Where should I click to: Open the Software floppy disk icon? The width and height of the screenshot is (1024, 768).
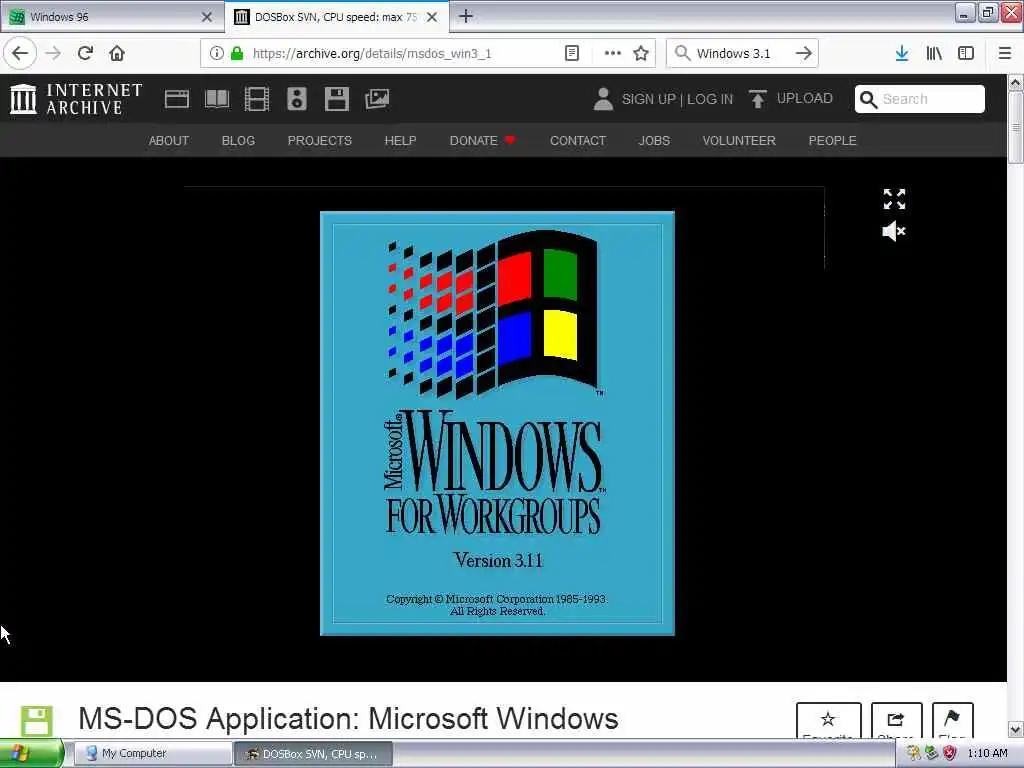tap(336, 99)
